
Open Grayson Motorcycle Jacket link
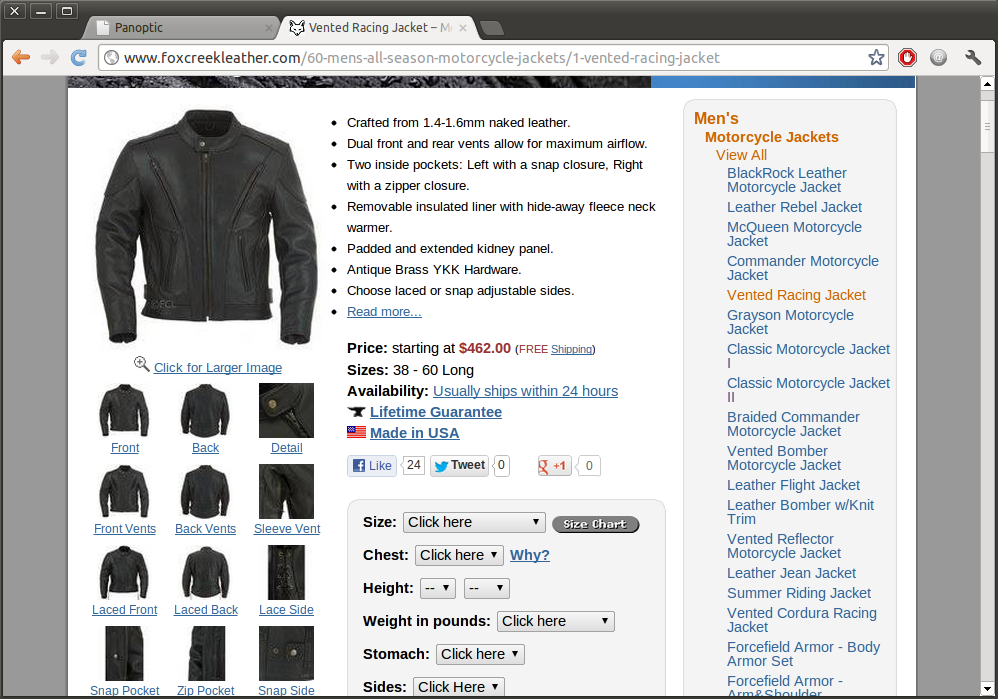791,321
